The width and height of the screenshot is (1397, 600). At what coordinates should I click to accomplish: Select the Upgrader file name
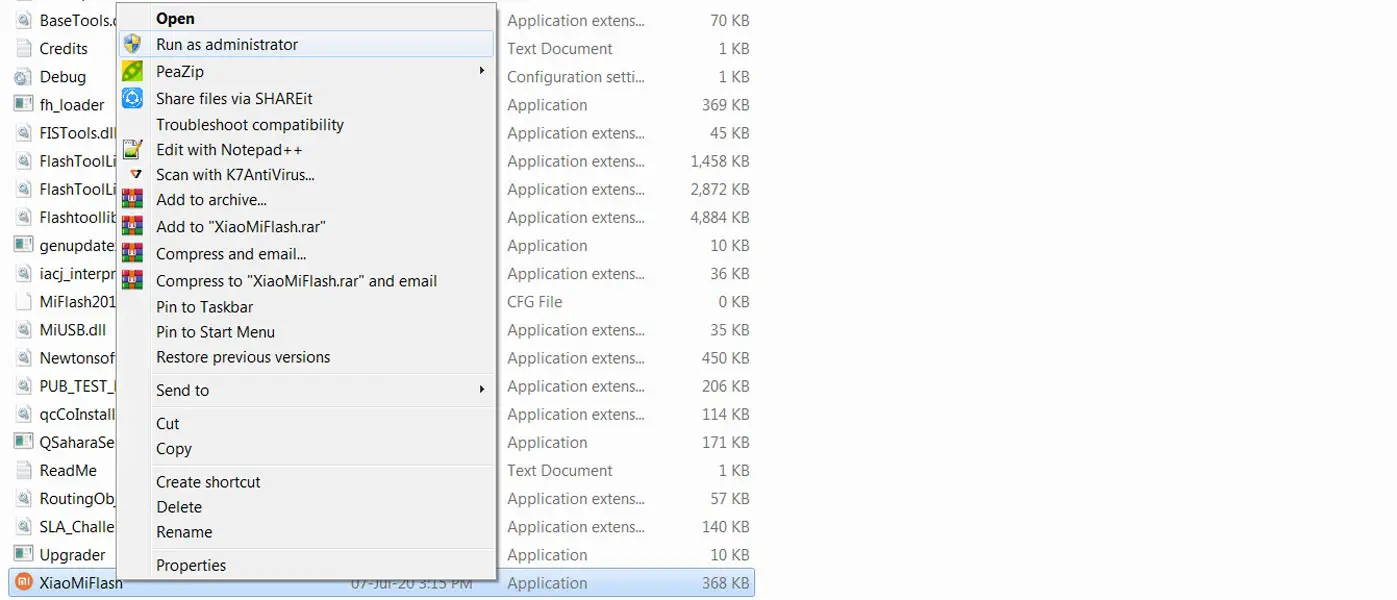(x=72, y=555)
